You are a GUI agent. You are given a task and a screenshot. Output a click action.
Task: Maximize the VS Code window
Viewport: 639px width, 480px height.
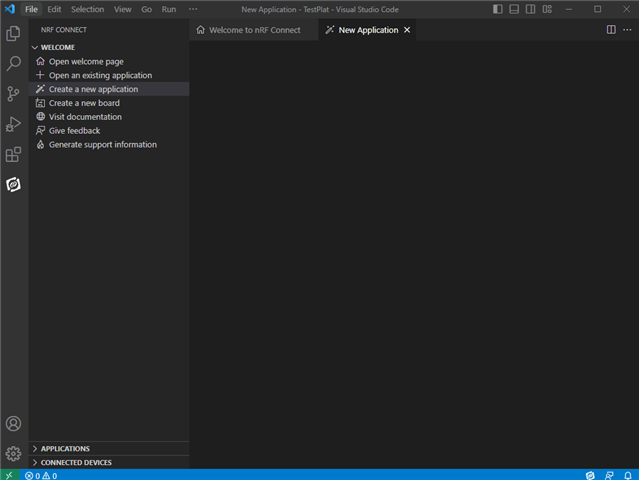click(597, 9)
